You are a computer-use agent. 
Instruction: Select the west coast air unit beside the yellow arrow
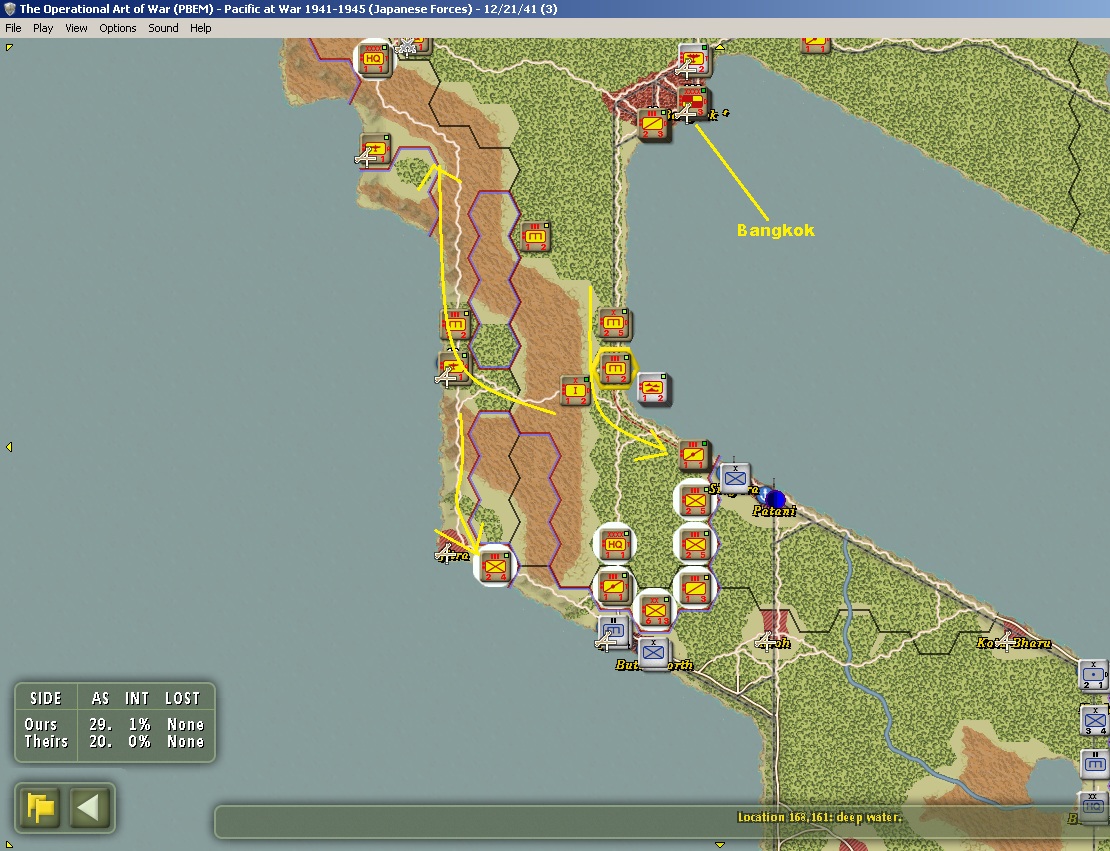point(453,368)
